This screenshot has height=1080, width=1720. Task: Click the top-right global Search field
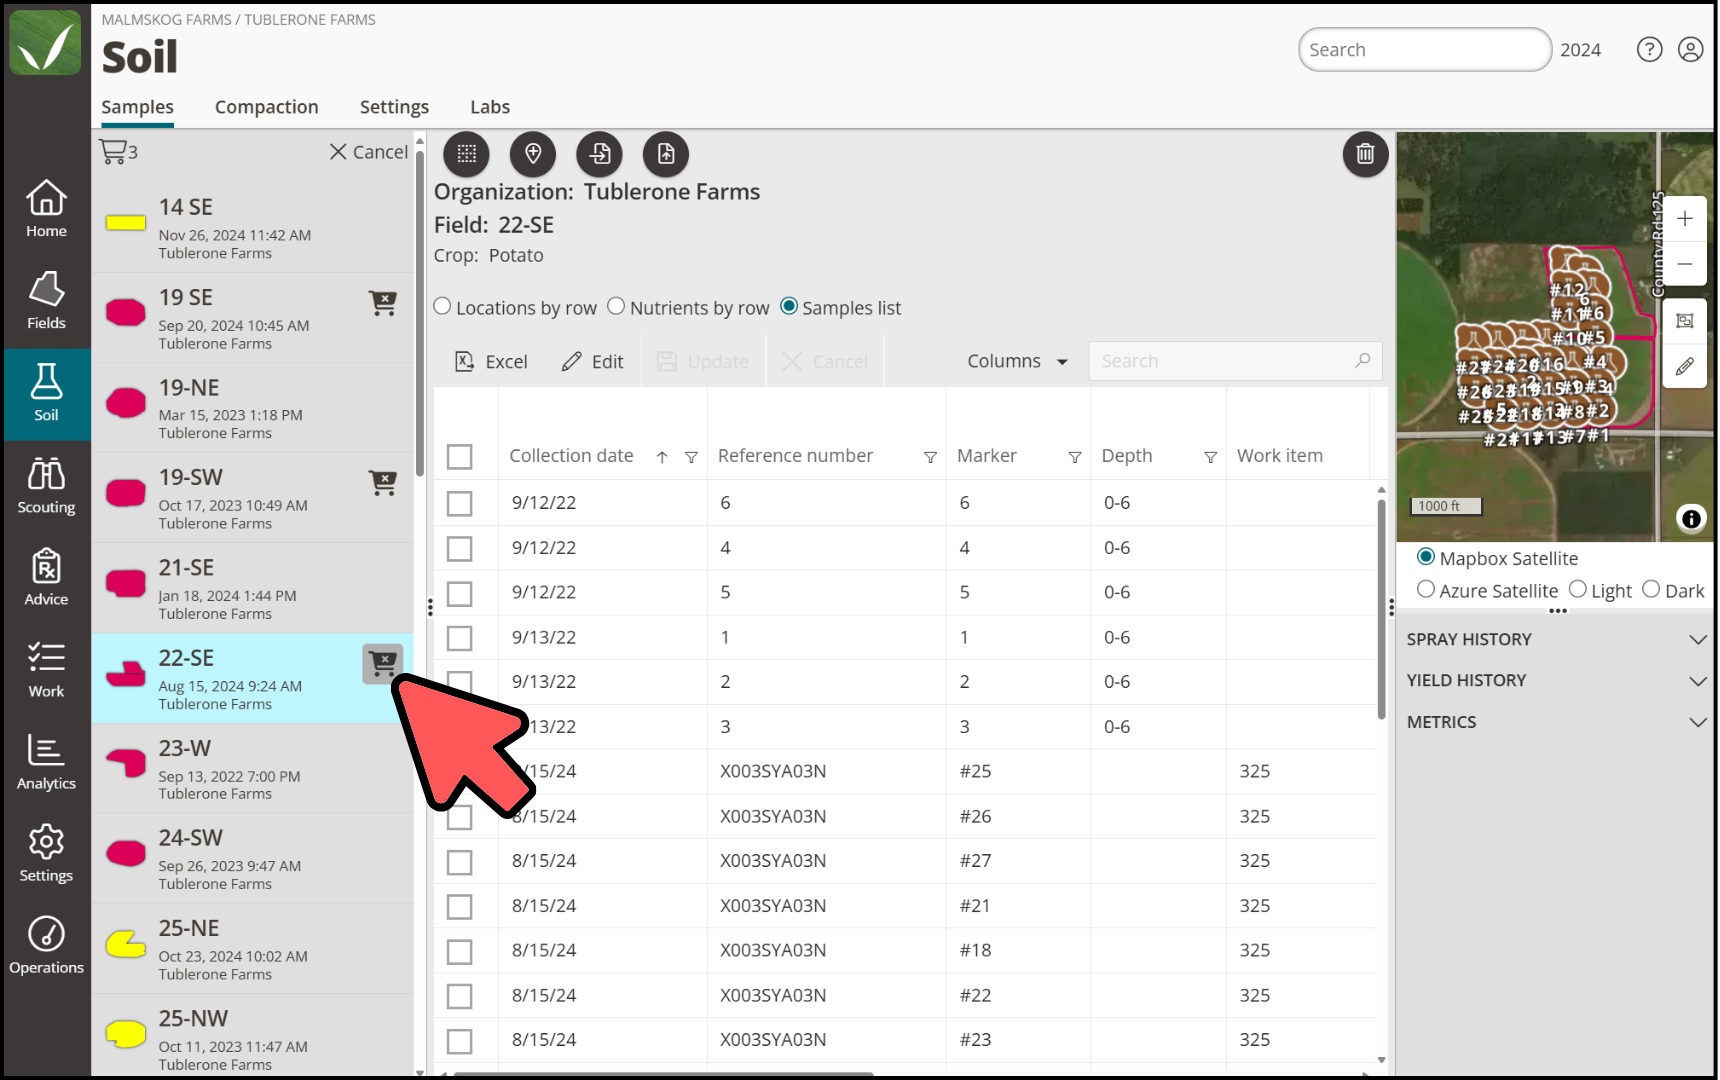tap(1424, 50)
